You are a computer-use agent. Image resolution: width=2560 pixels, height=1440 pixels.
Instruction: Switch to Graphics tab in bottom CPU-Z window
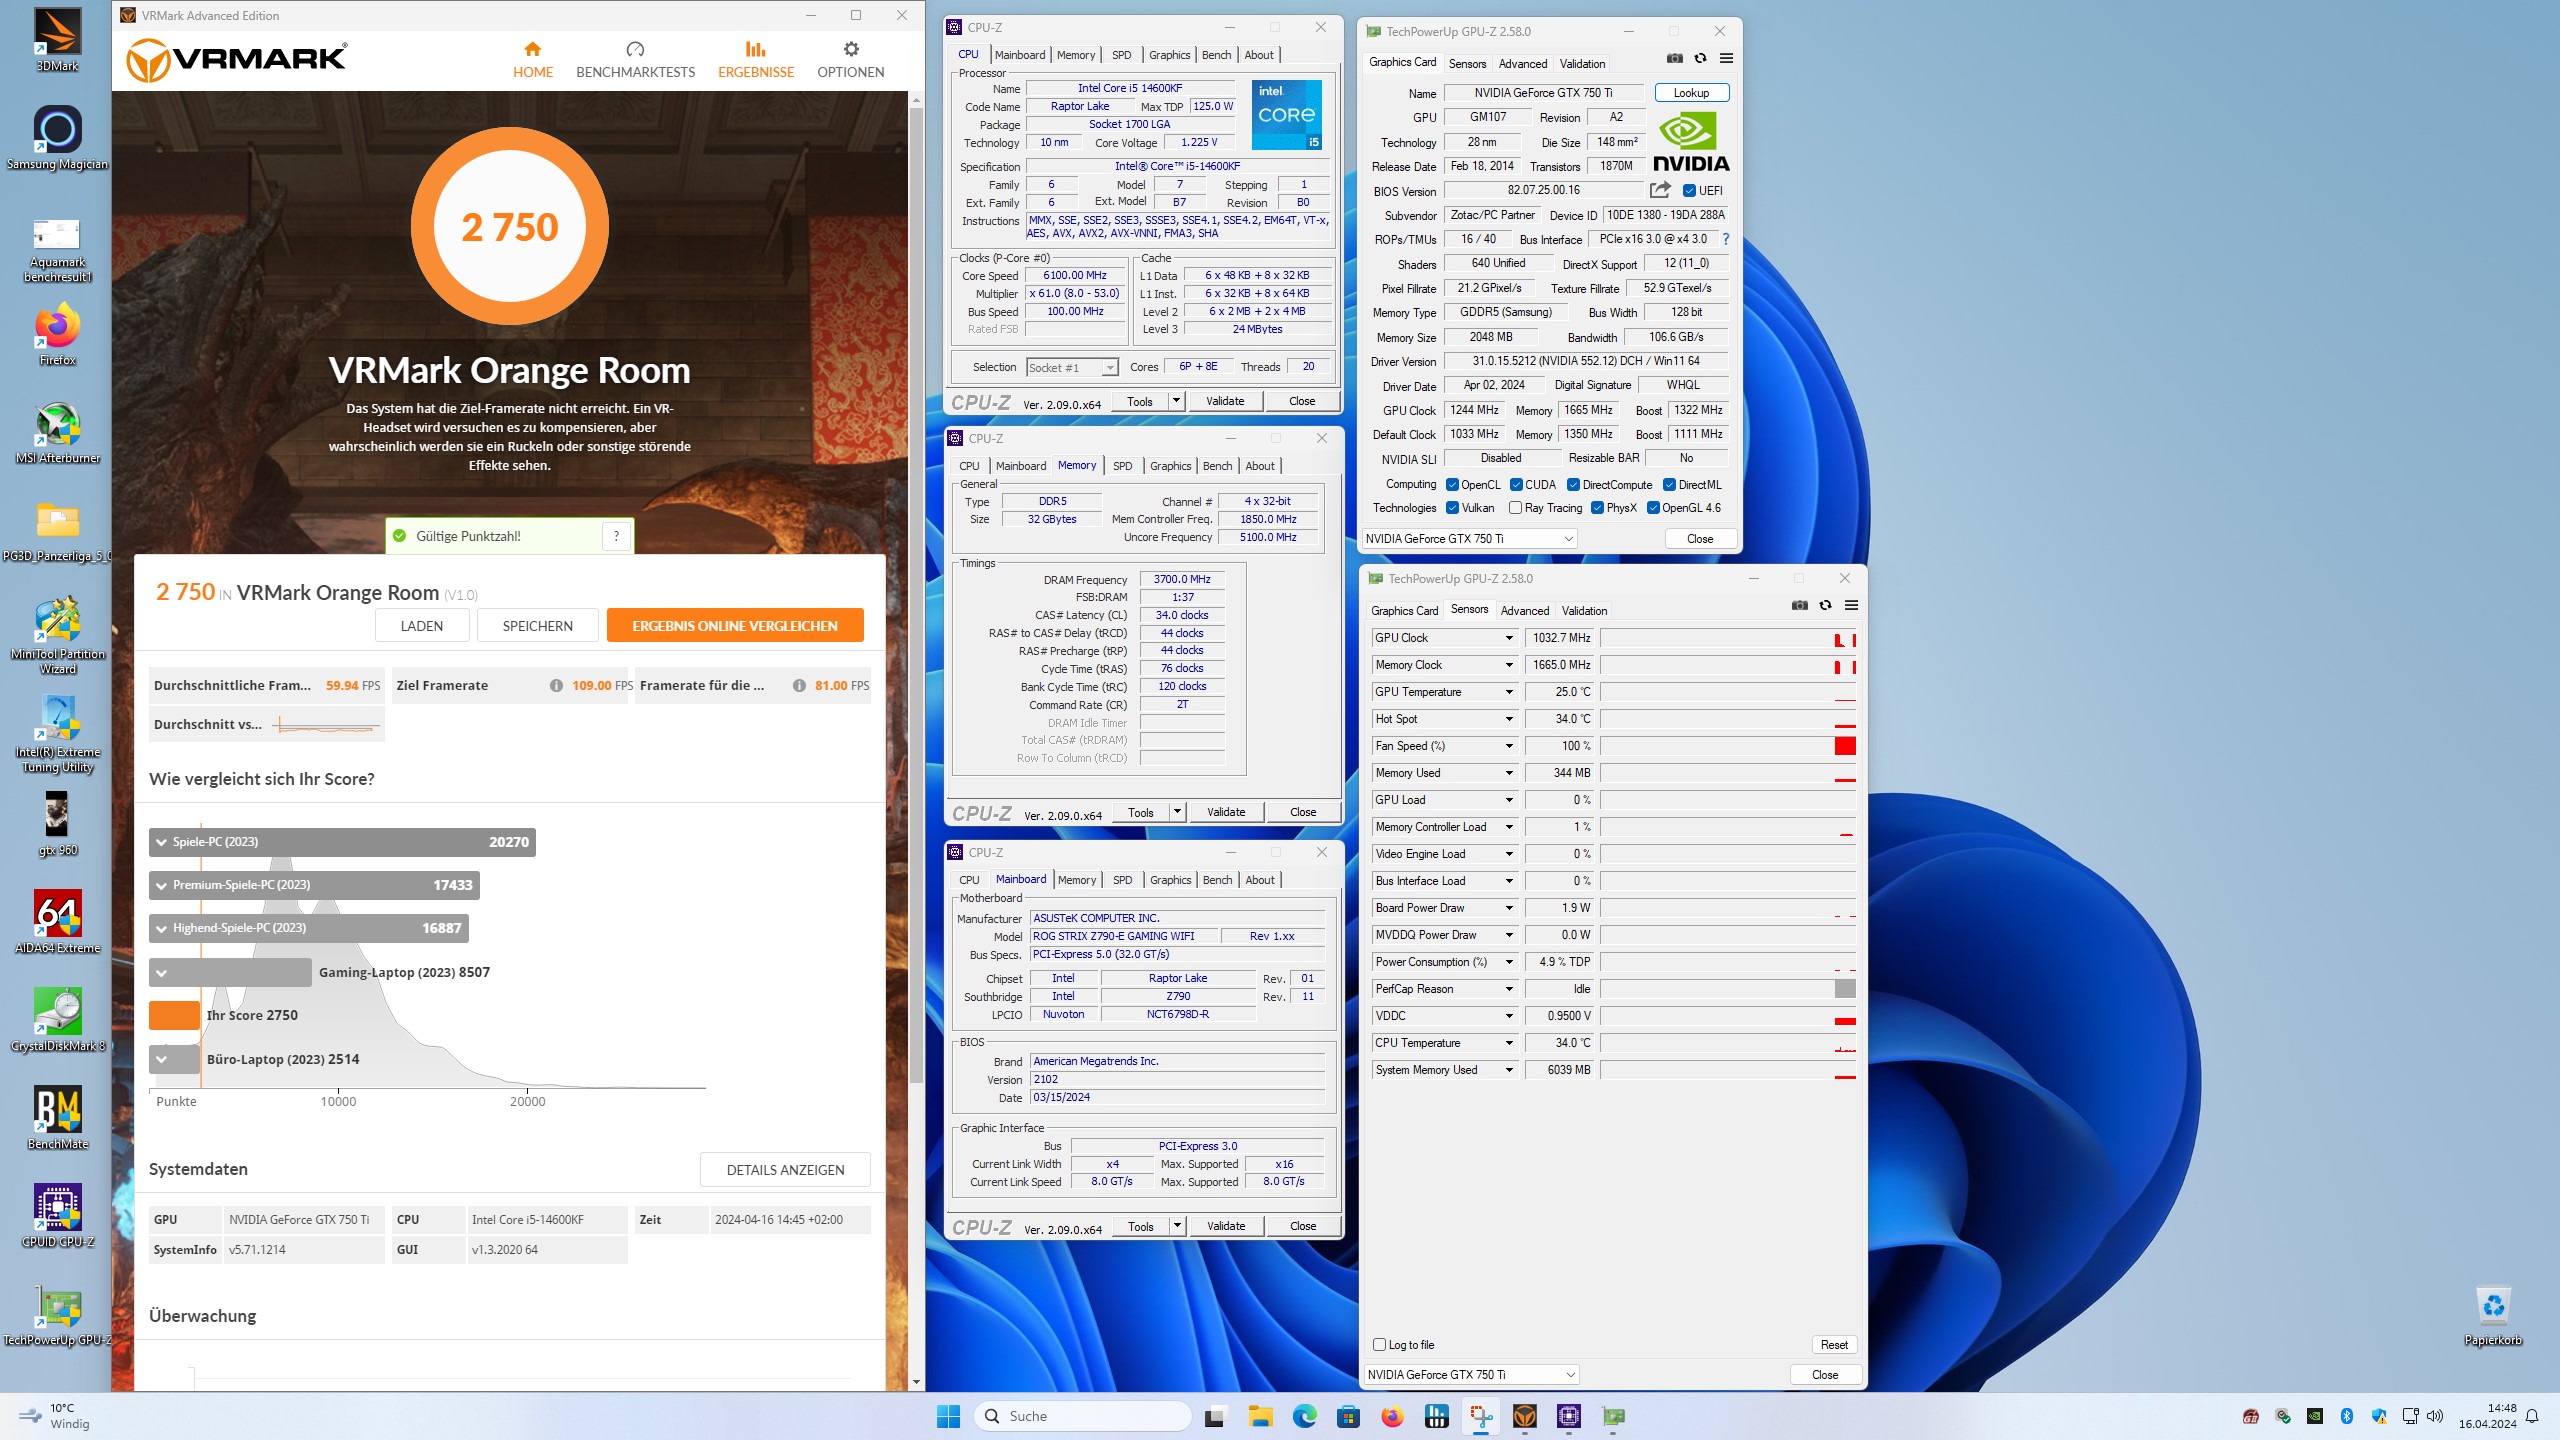[1170, 880]
